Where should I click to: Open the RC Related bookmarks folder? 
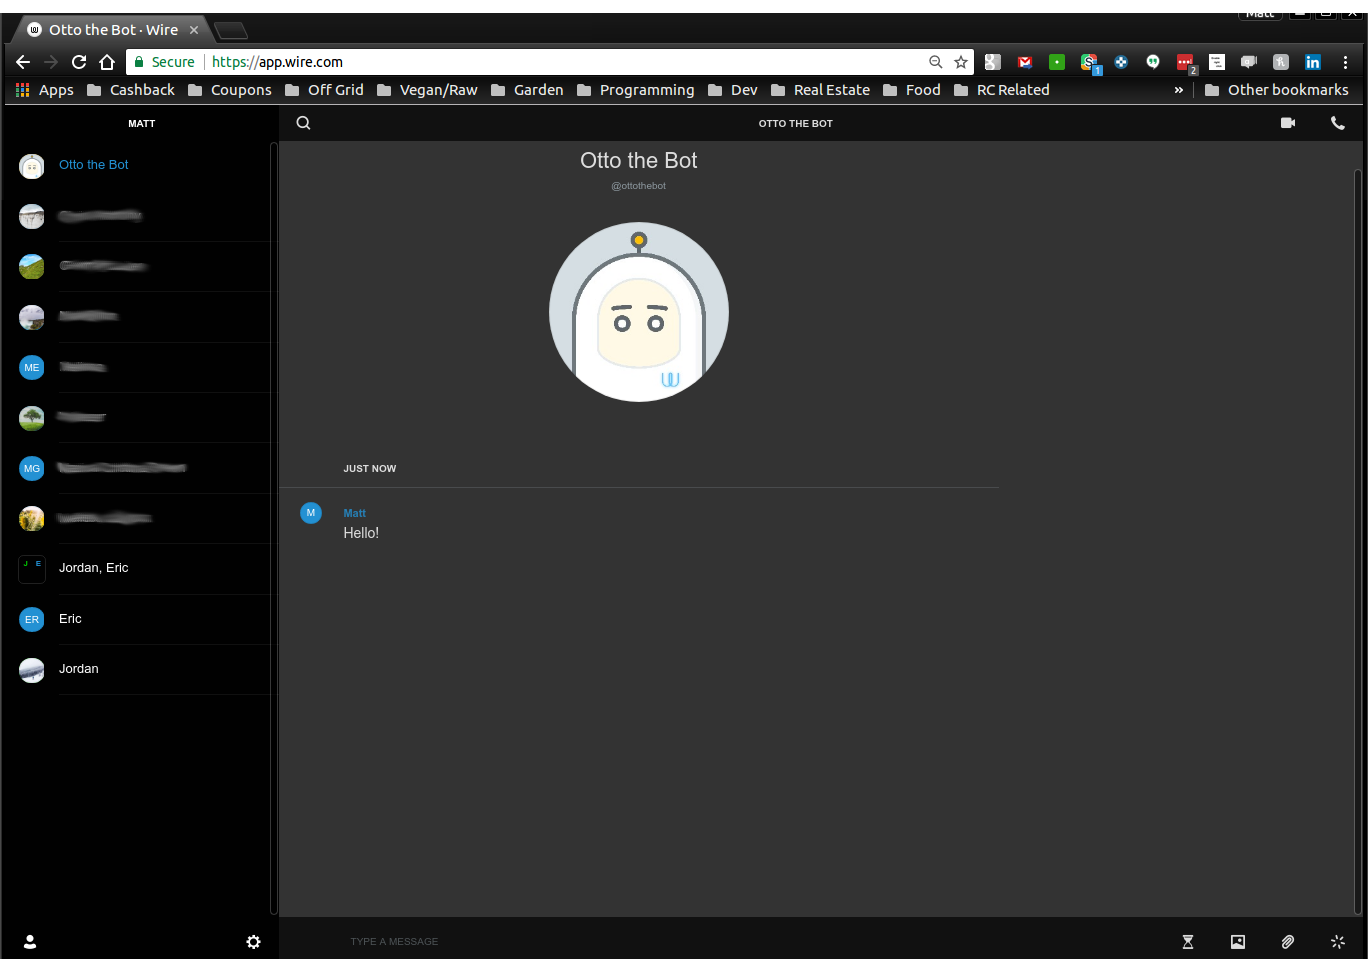coord(1002,90)
